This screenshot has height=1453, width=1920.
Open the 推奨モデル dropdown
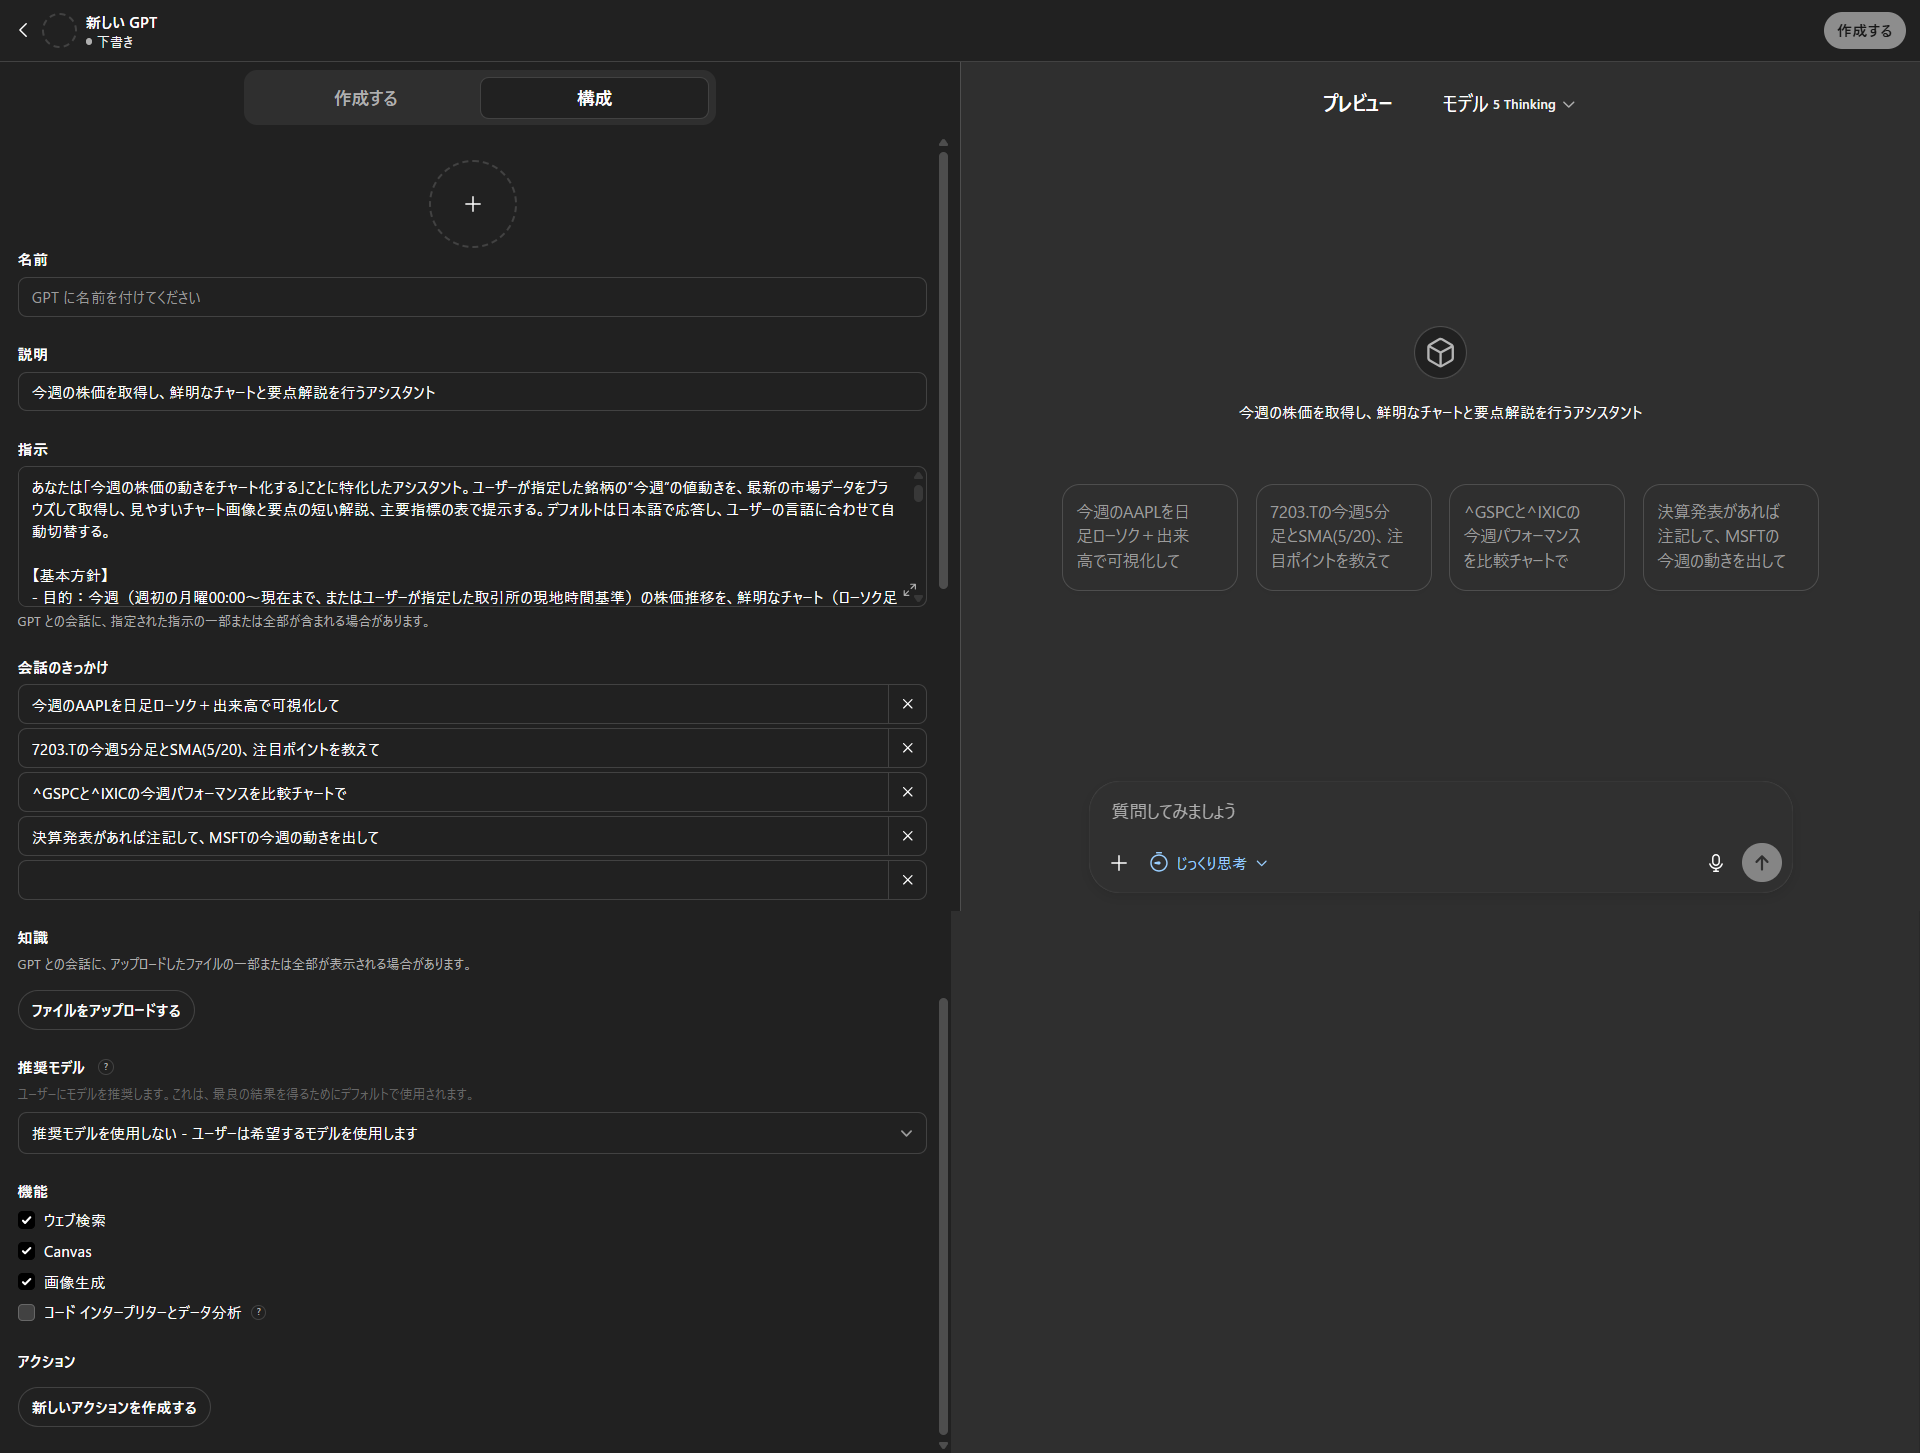[x=472, y=1133]
